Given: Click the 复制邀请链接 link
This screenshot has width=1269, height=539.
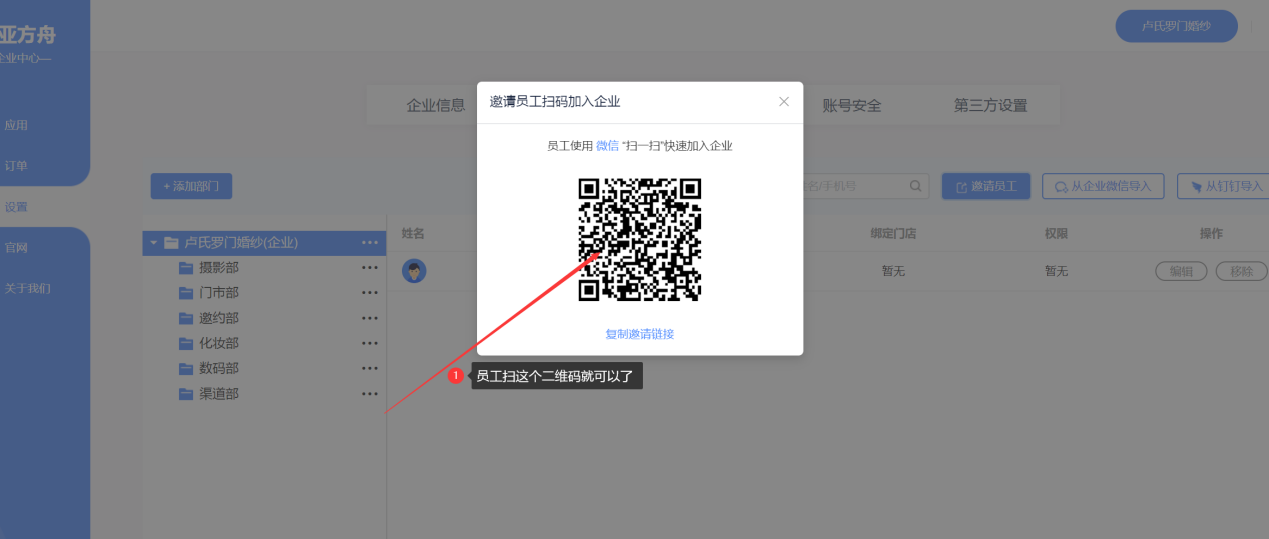Looking at the screenshot, I should tap(640, 334).
